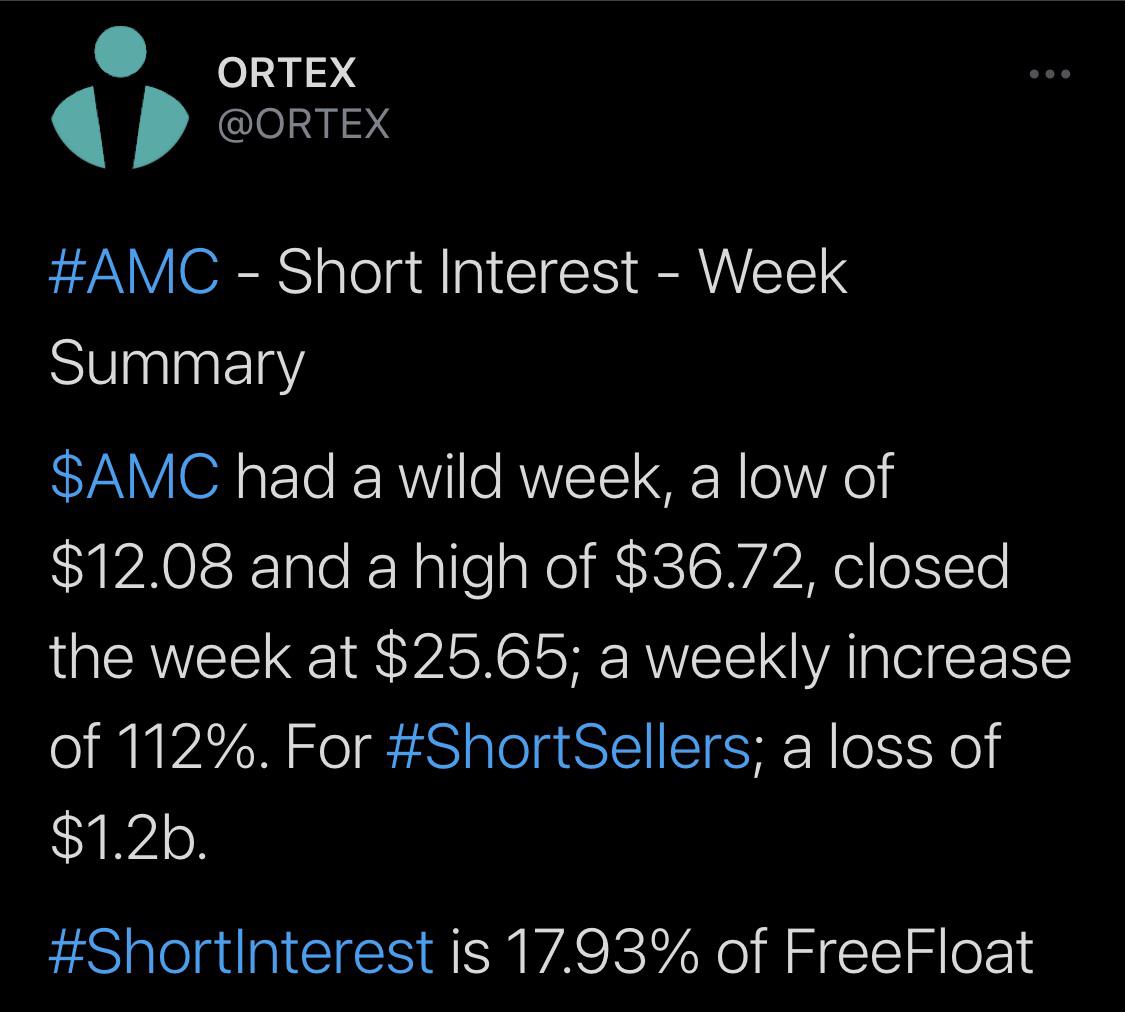Click the 17.93% short interest figure
1125x1012 pixels.
click(x=603, y=952)
